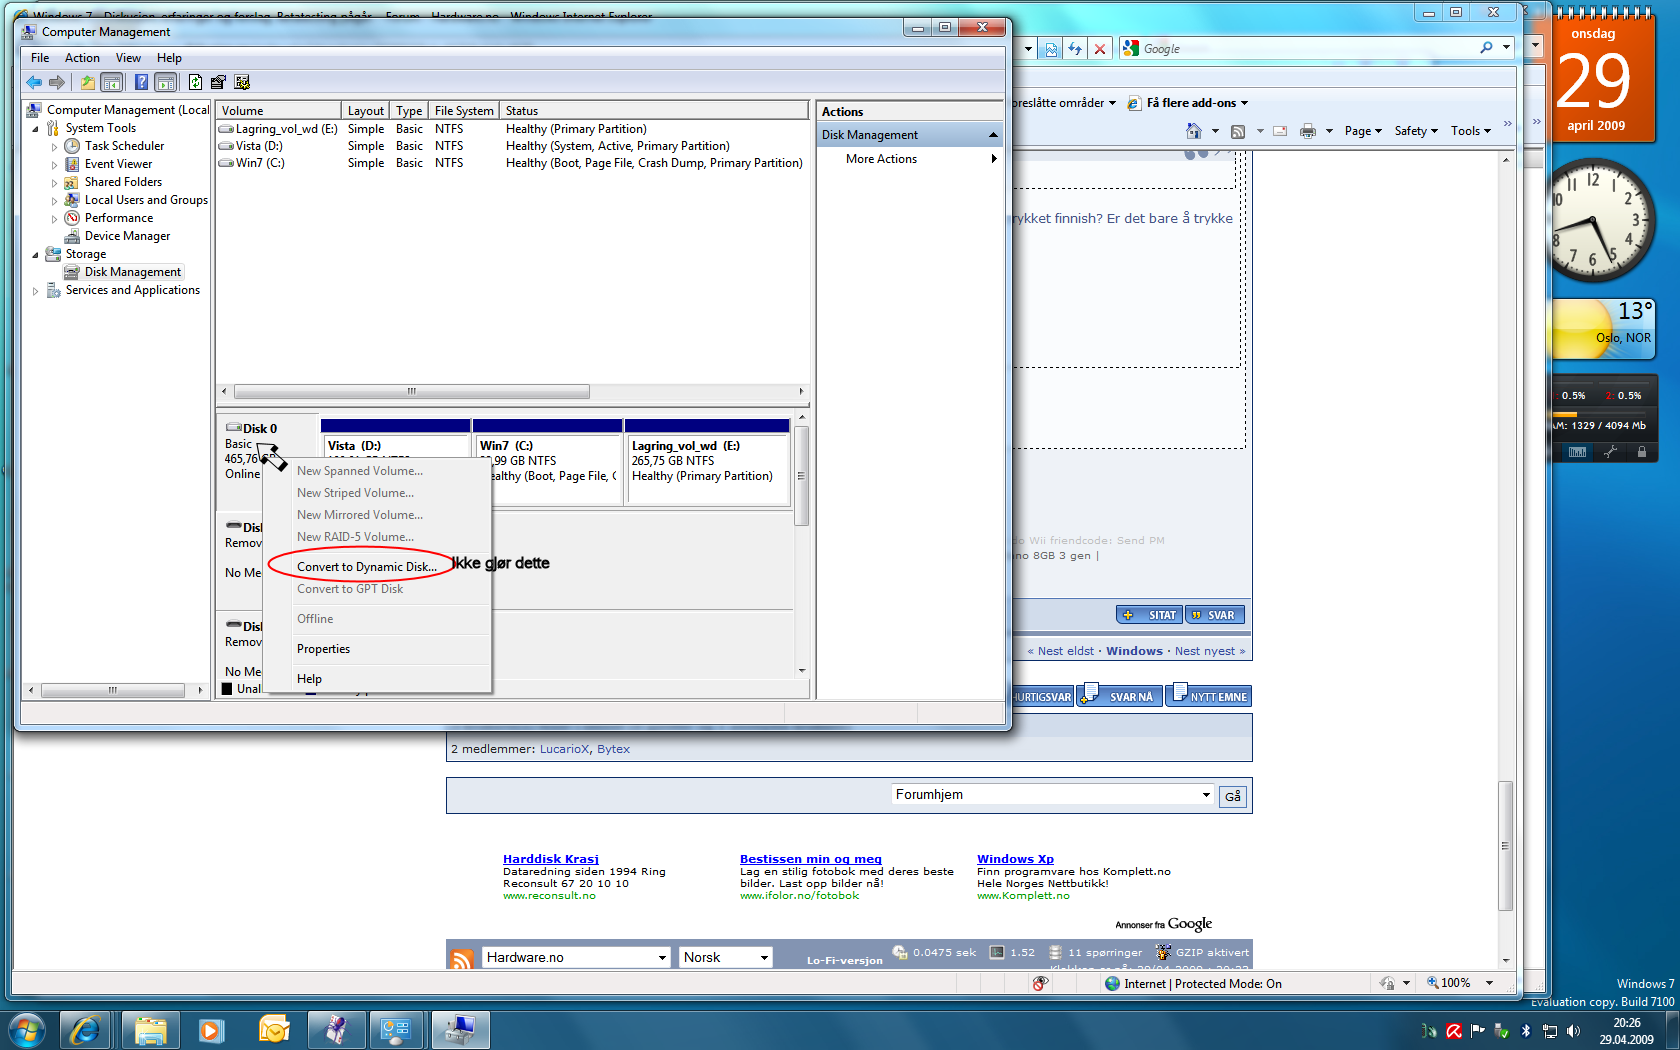Collapse the System Tools tree node
Screen dimensions: 1680x1050
coord(36,128)
